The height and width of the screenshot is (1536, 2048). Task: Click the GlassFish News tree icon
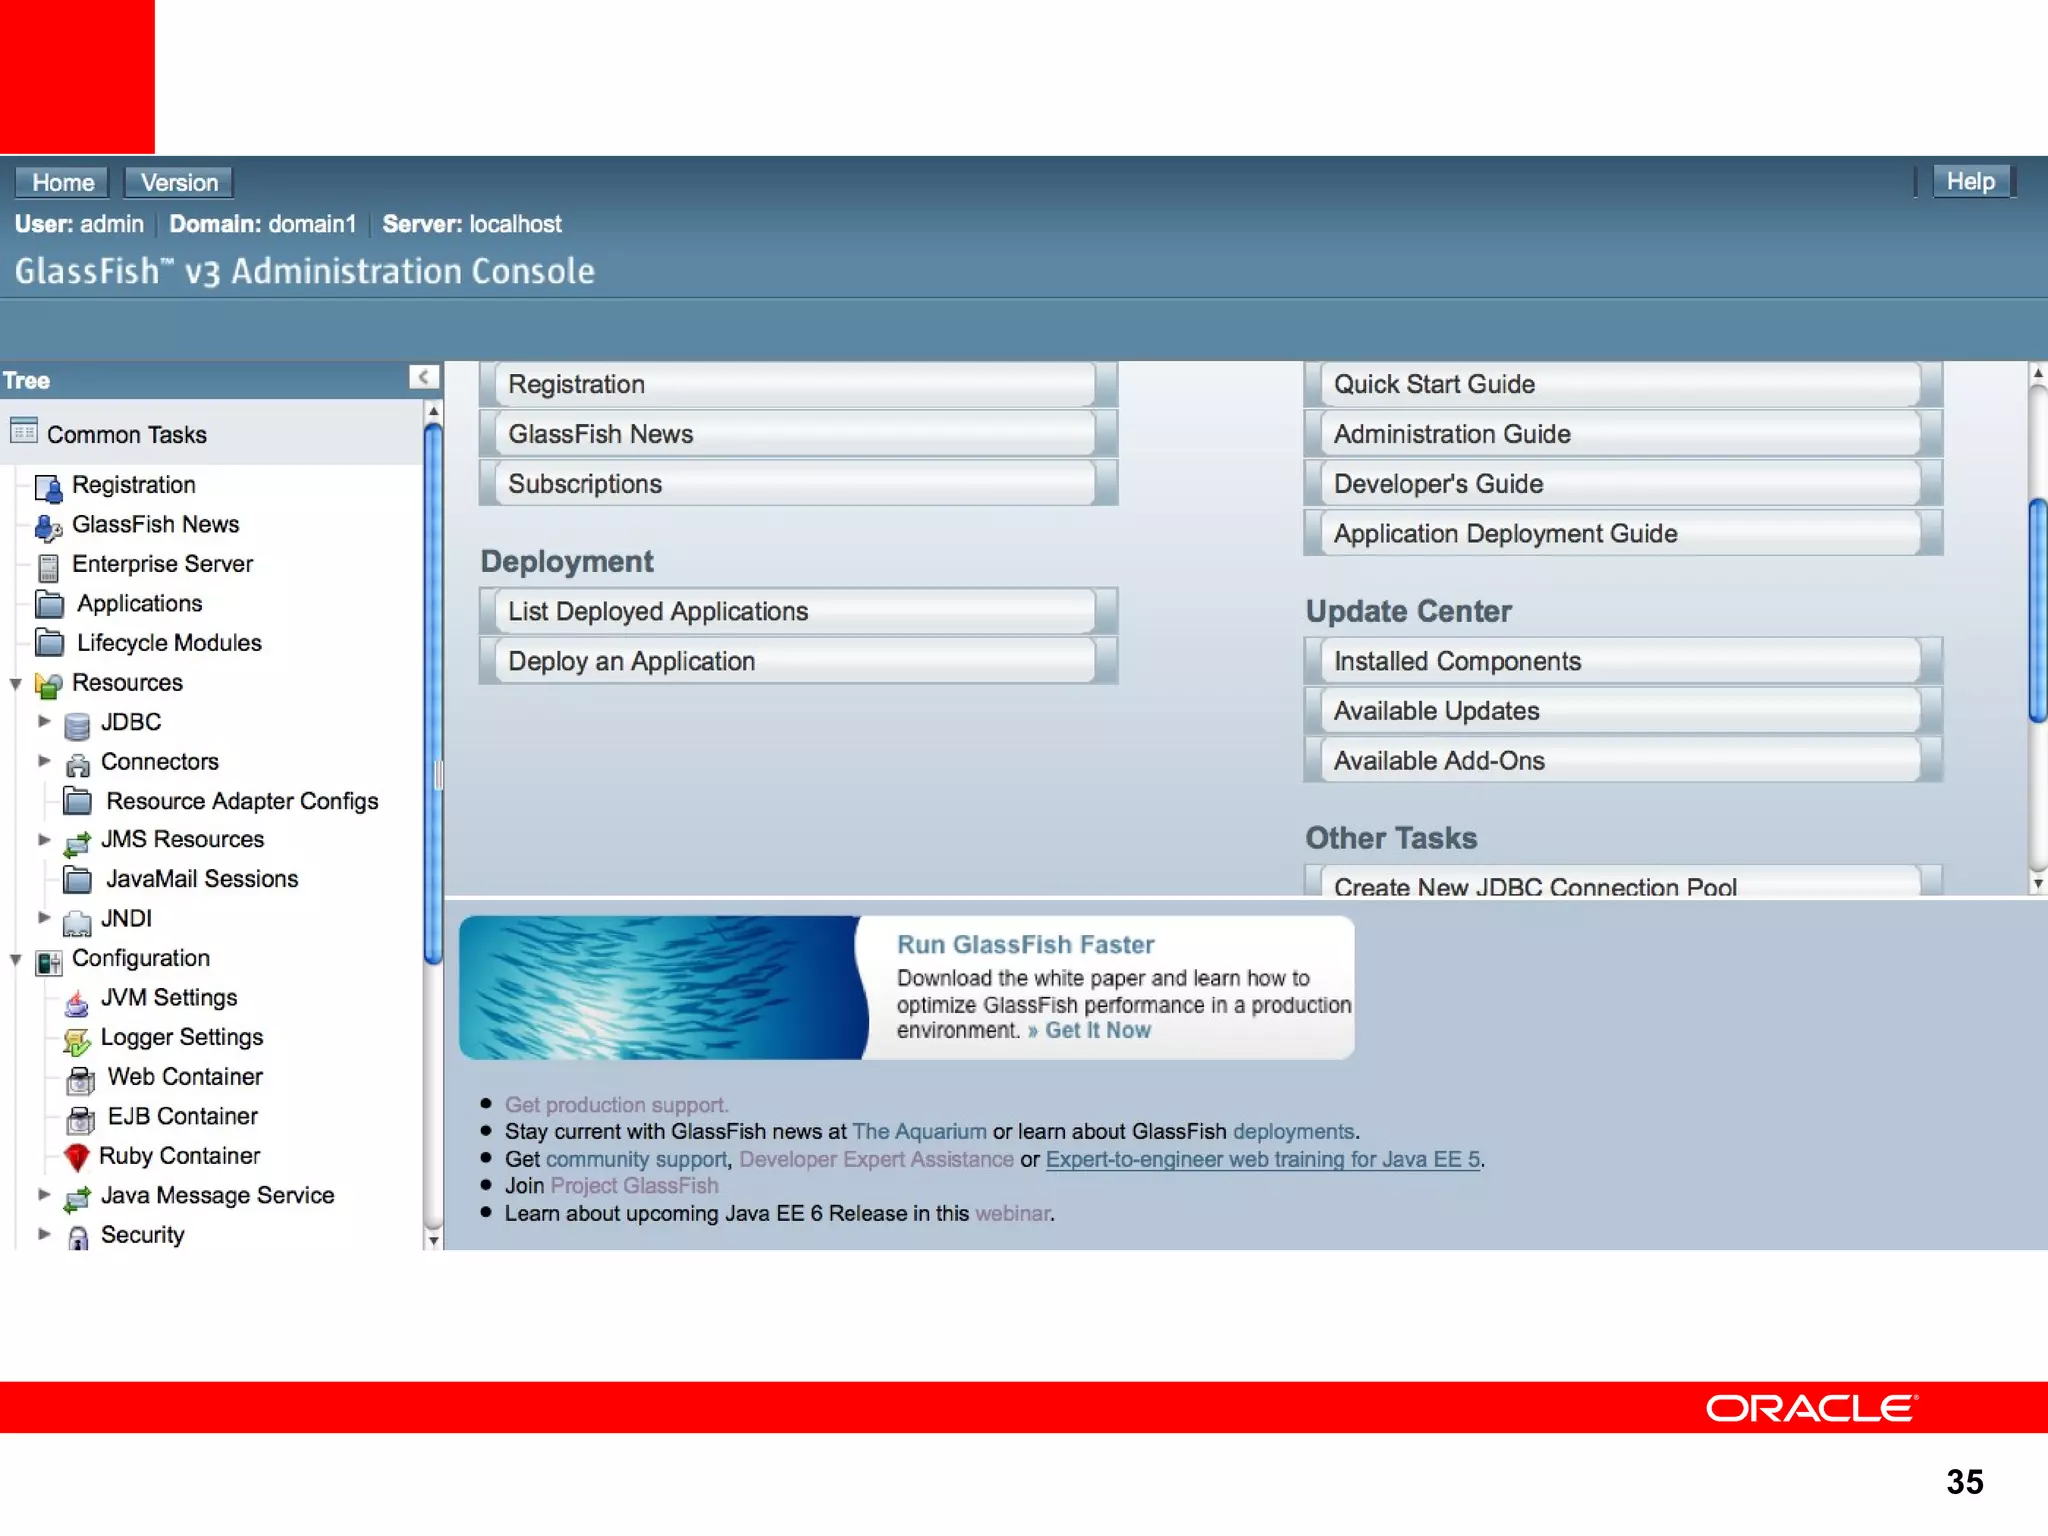pos(48,527)
